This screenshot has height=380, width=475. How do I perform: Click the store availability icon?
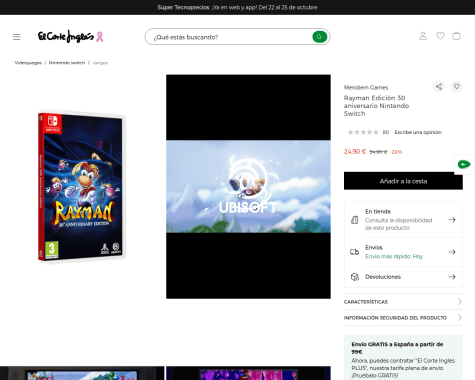click(x=355, y=220)
